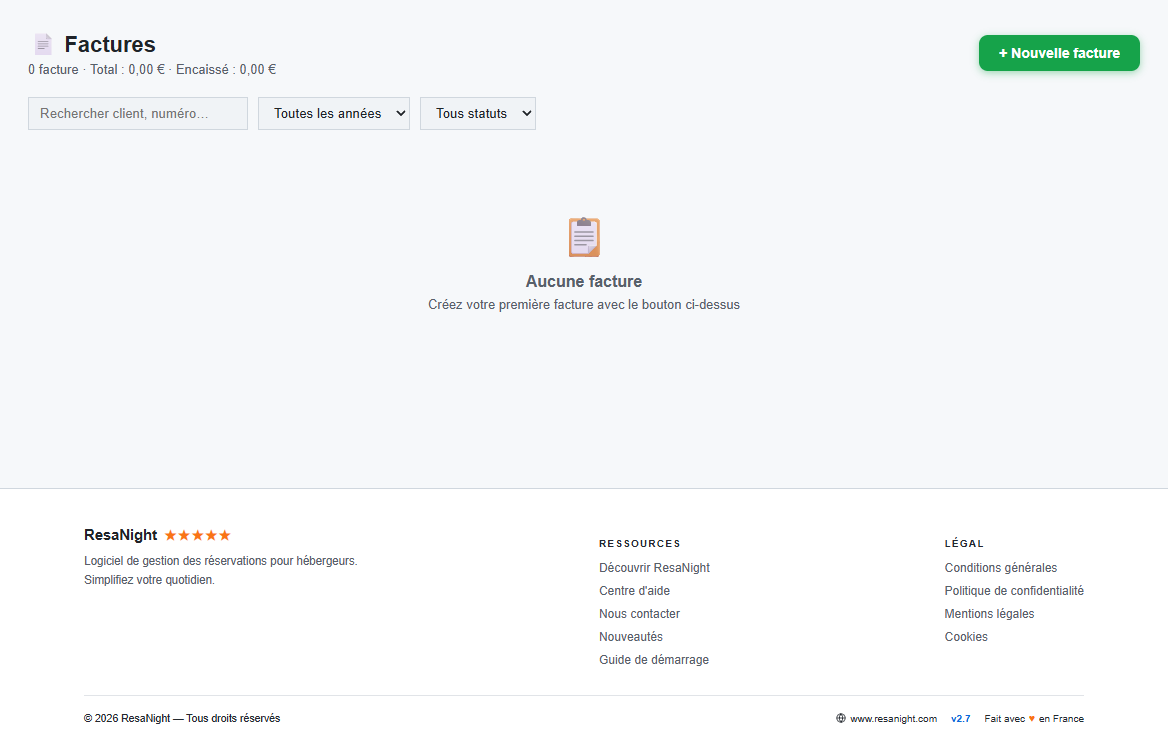This screenshot has width=1168, height=746.
Task: View the Nouveautés page
Action: (x=630, y=637)
